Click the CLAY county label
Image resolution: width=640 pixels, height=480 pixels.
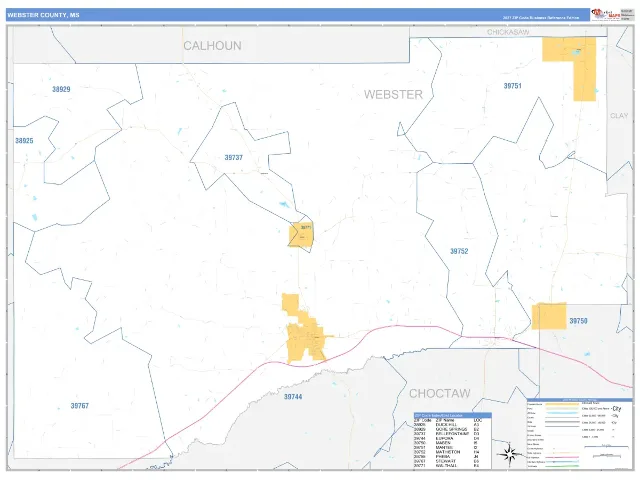coord(619,116)
